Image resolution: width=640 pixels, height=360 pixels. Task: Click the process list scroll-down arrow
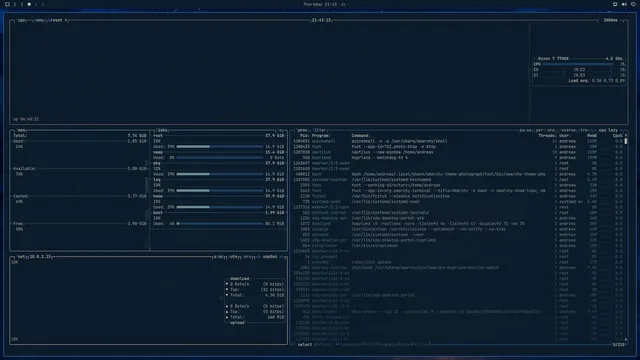pos(626,339)
